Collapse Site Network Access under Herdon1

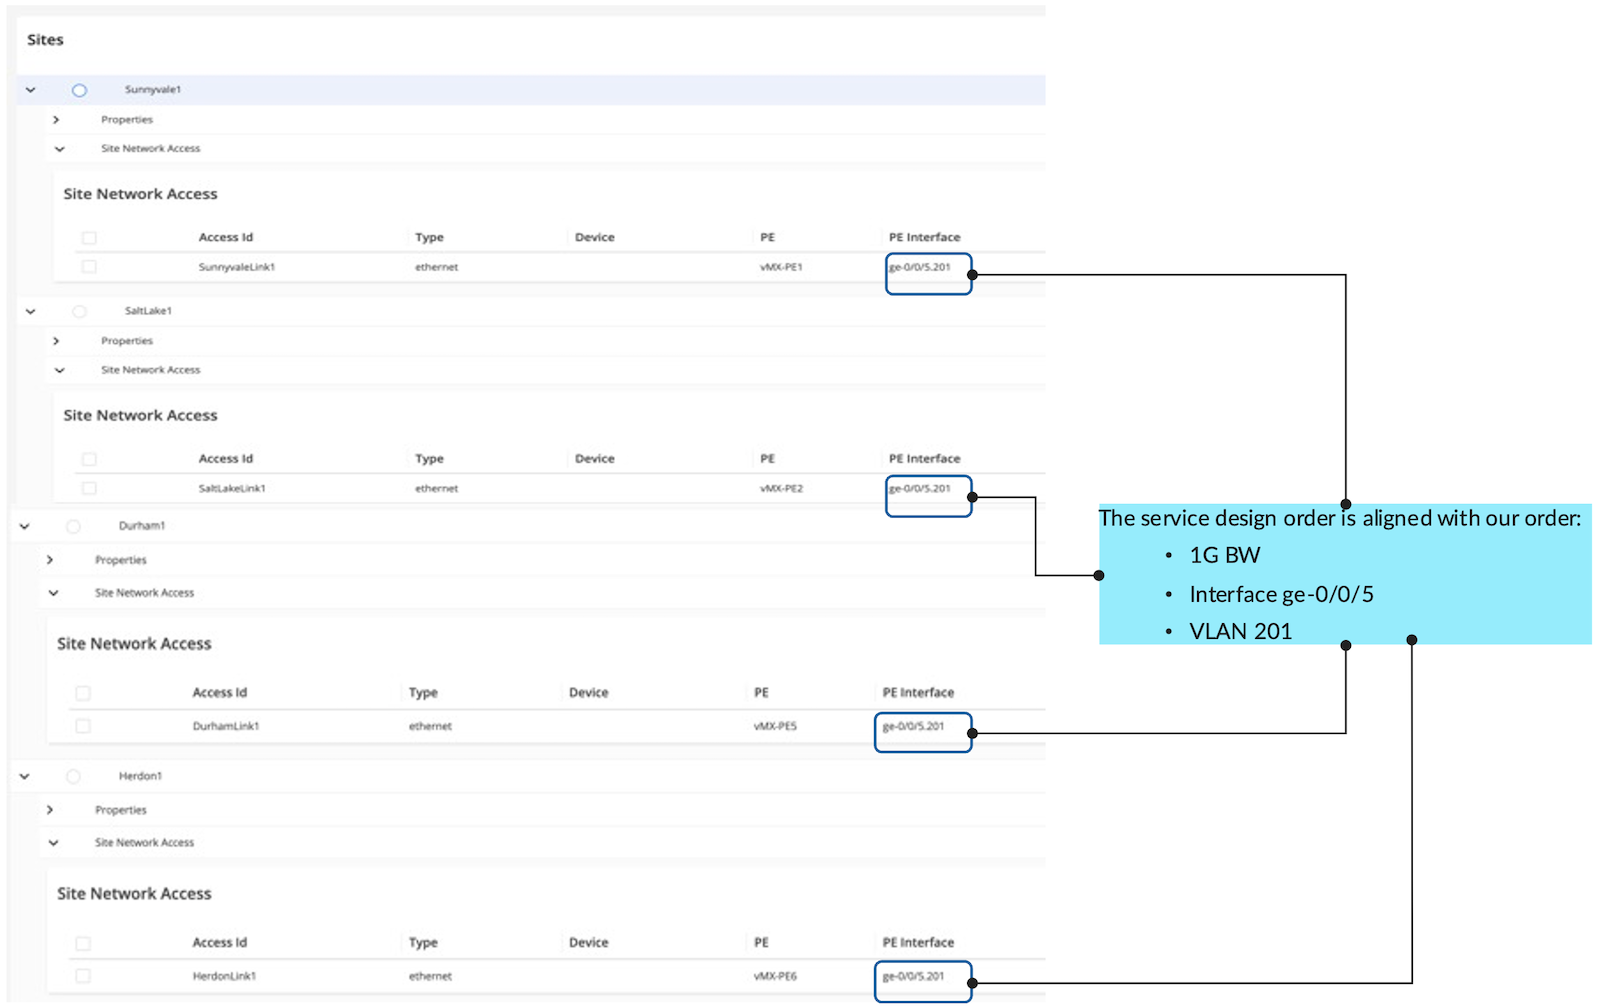[54, 843]
